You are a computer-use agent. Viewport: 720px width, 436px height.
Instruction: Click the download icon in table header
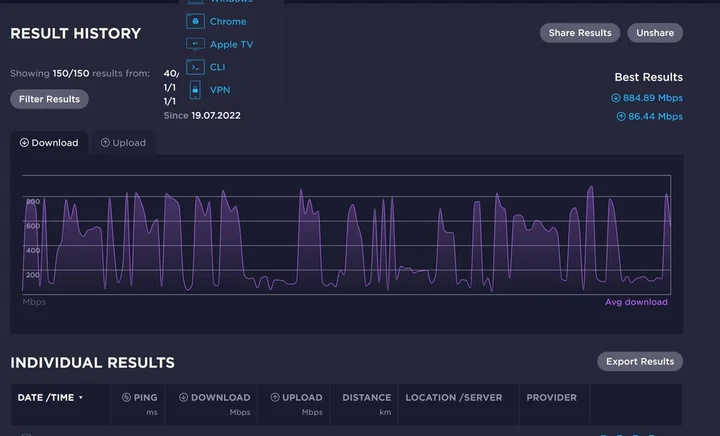pos(183,397)
